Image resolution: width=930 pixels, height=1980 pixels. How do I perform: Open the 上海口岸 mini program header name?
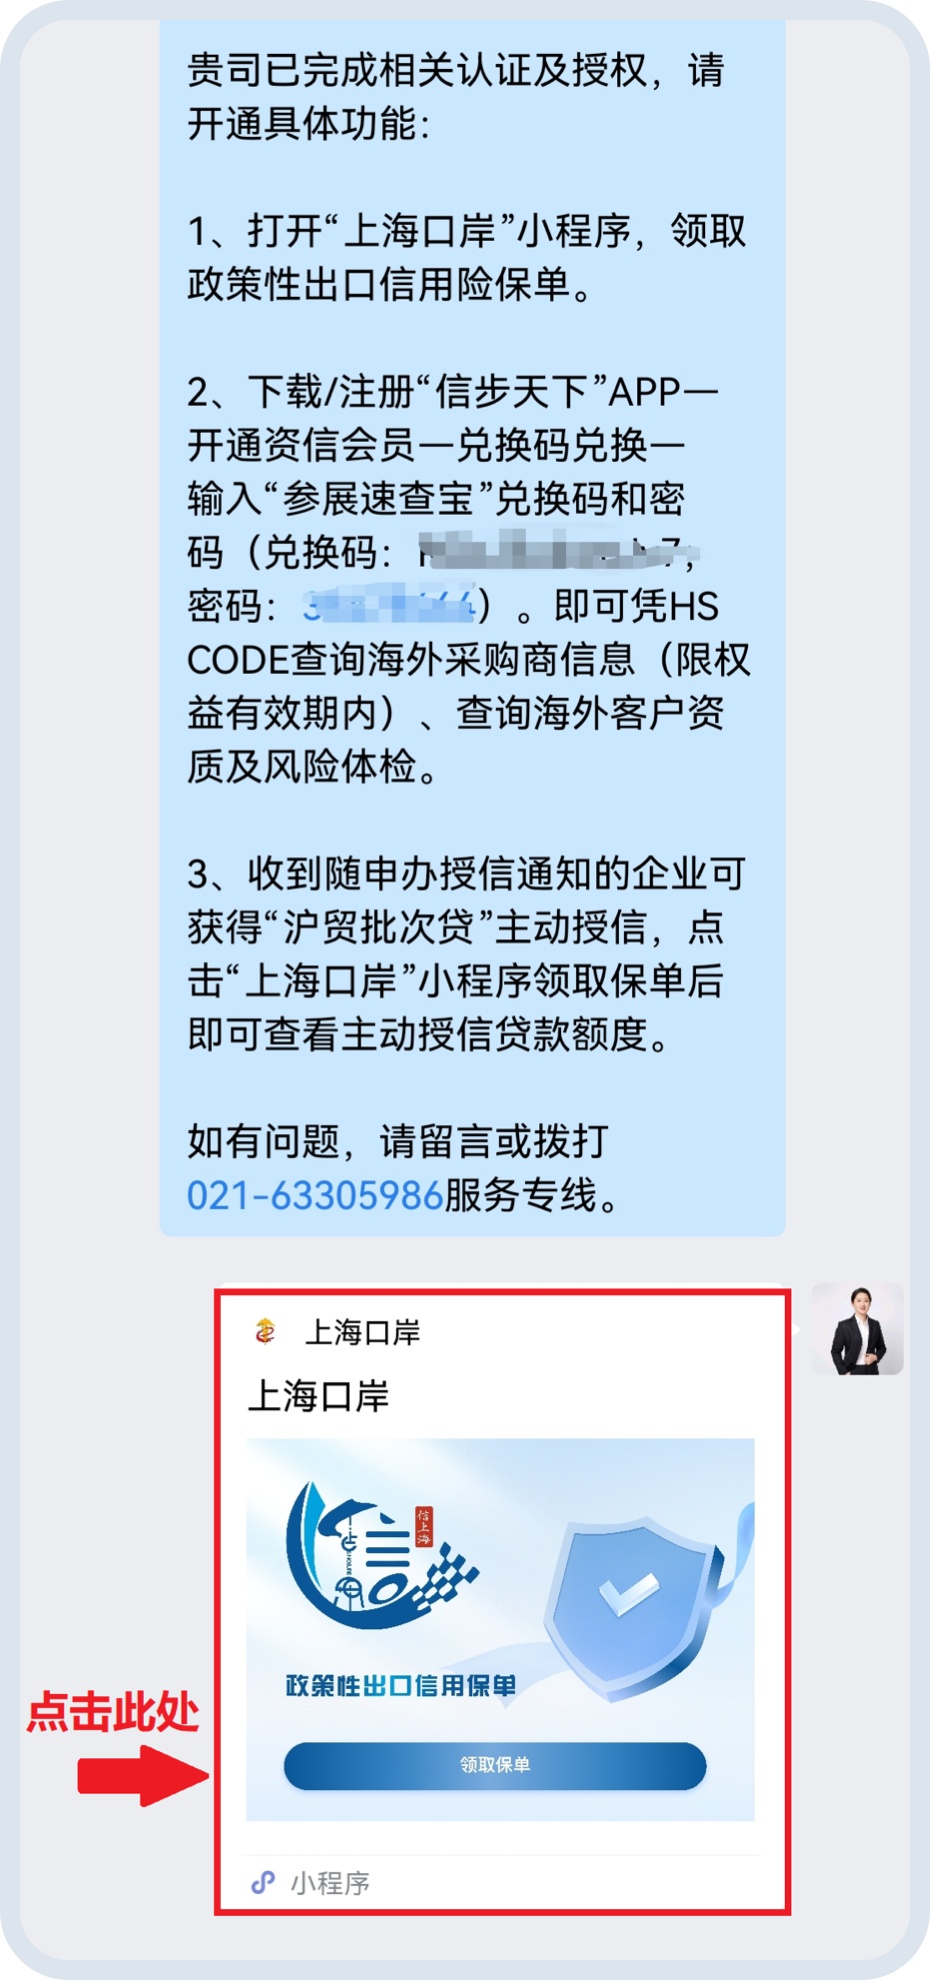click(x=362, y=1332)
